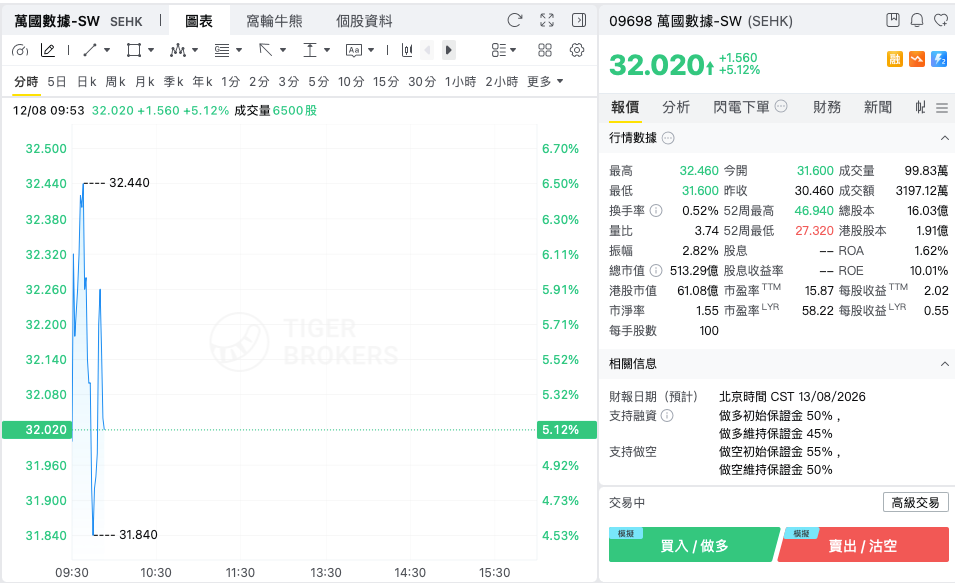Click the blue lightning level-2 badge
This screenshot has width=955, height=583.
pyautogui.click(x=939, y=59)
